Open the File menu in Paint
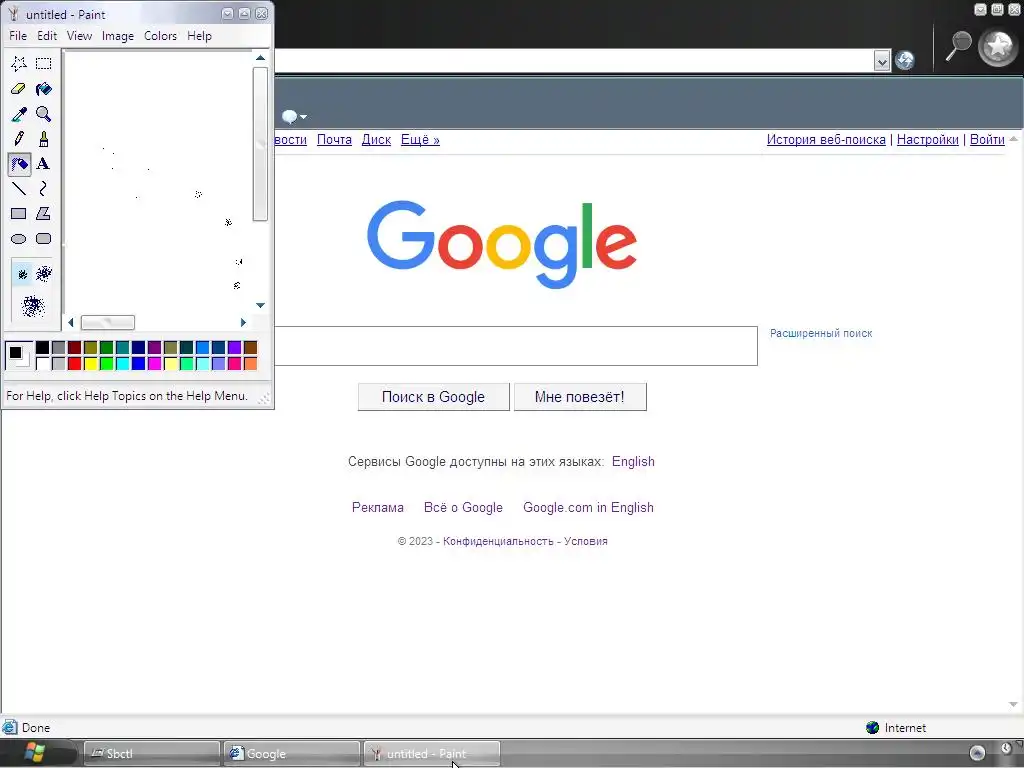The height and width of the screenshot is (768, 1024). [18, 36]
